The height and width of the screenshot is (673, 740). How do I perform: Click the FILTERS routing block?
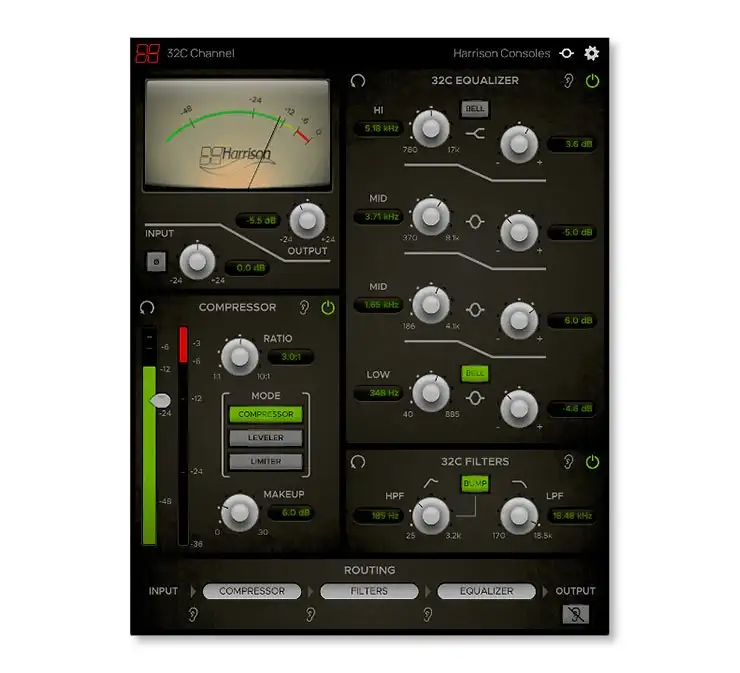coord(369,591)
